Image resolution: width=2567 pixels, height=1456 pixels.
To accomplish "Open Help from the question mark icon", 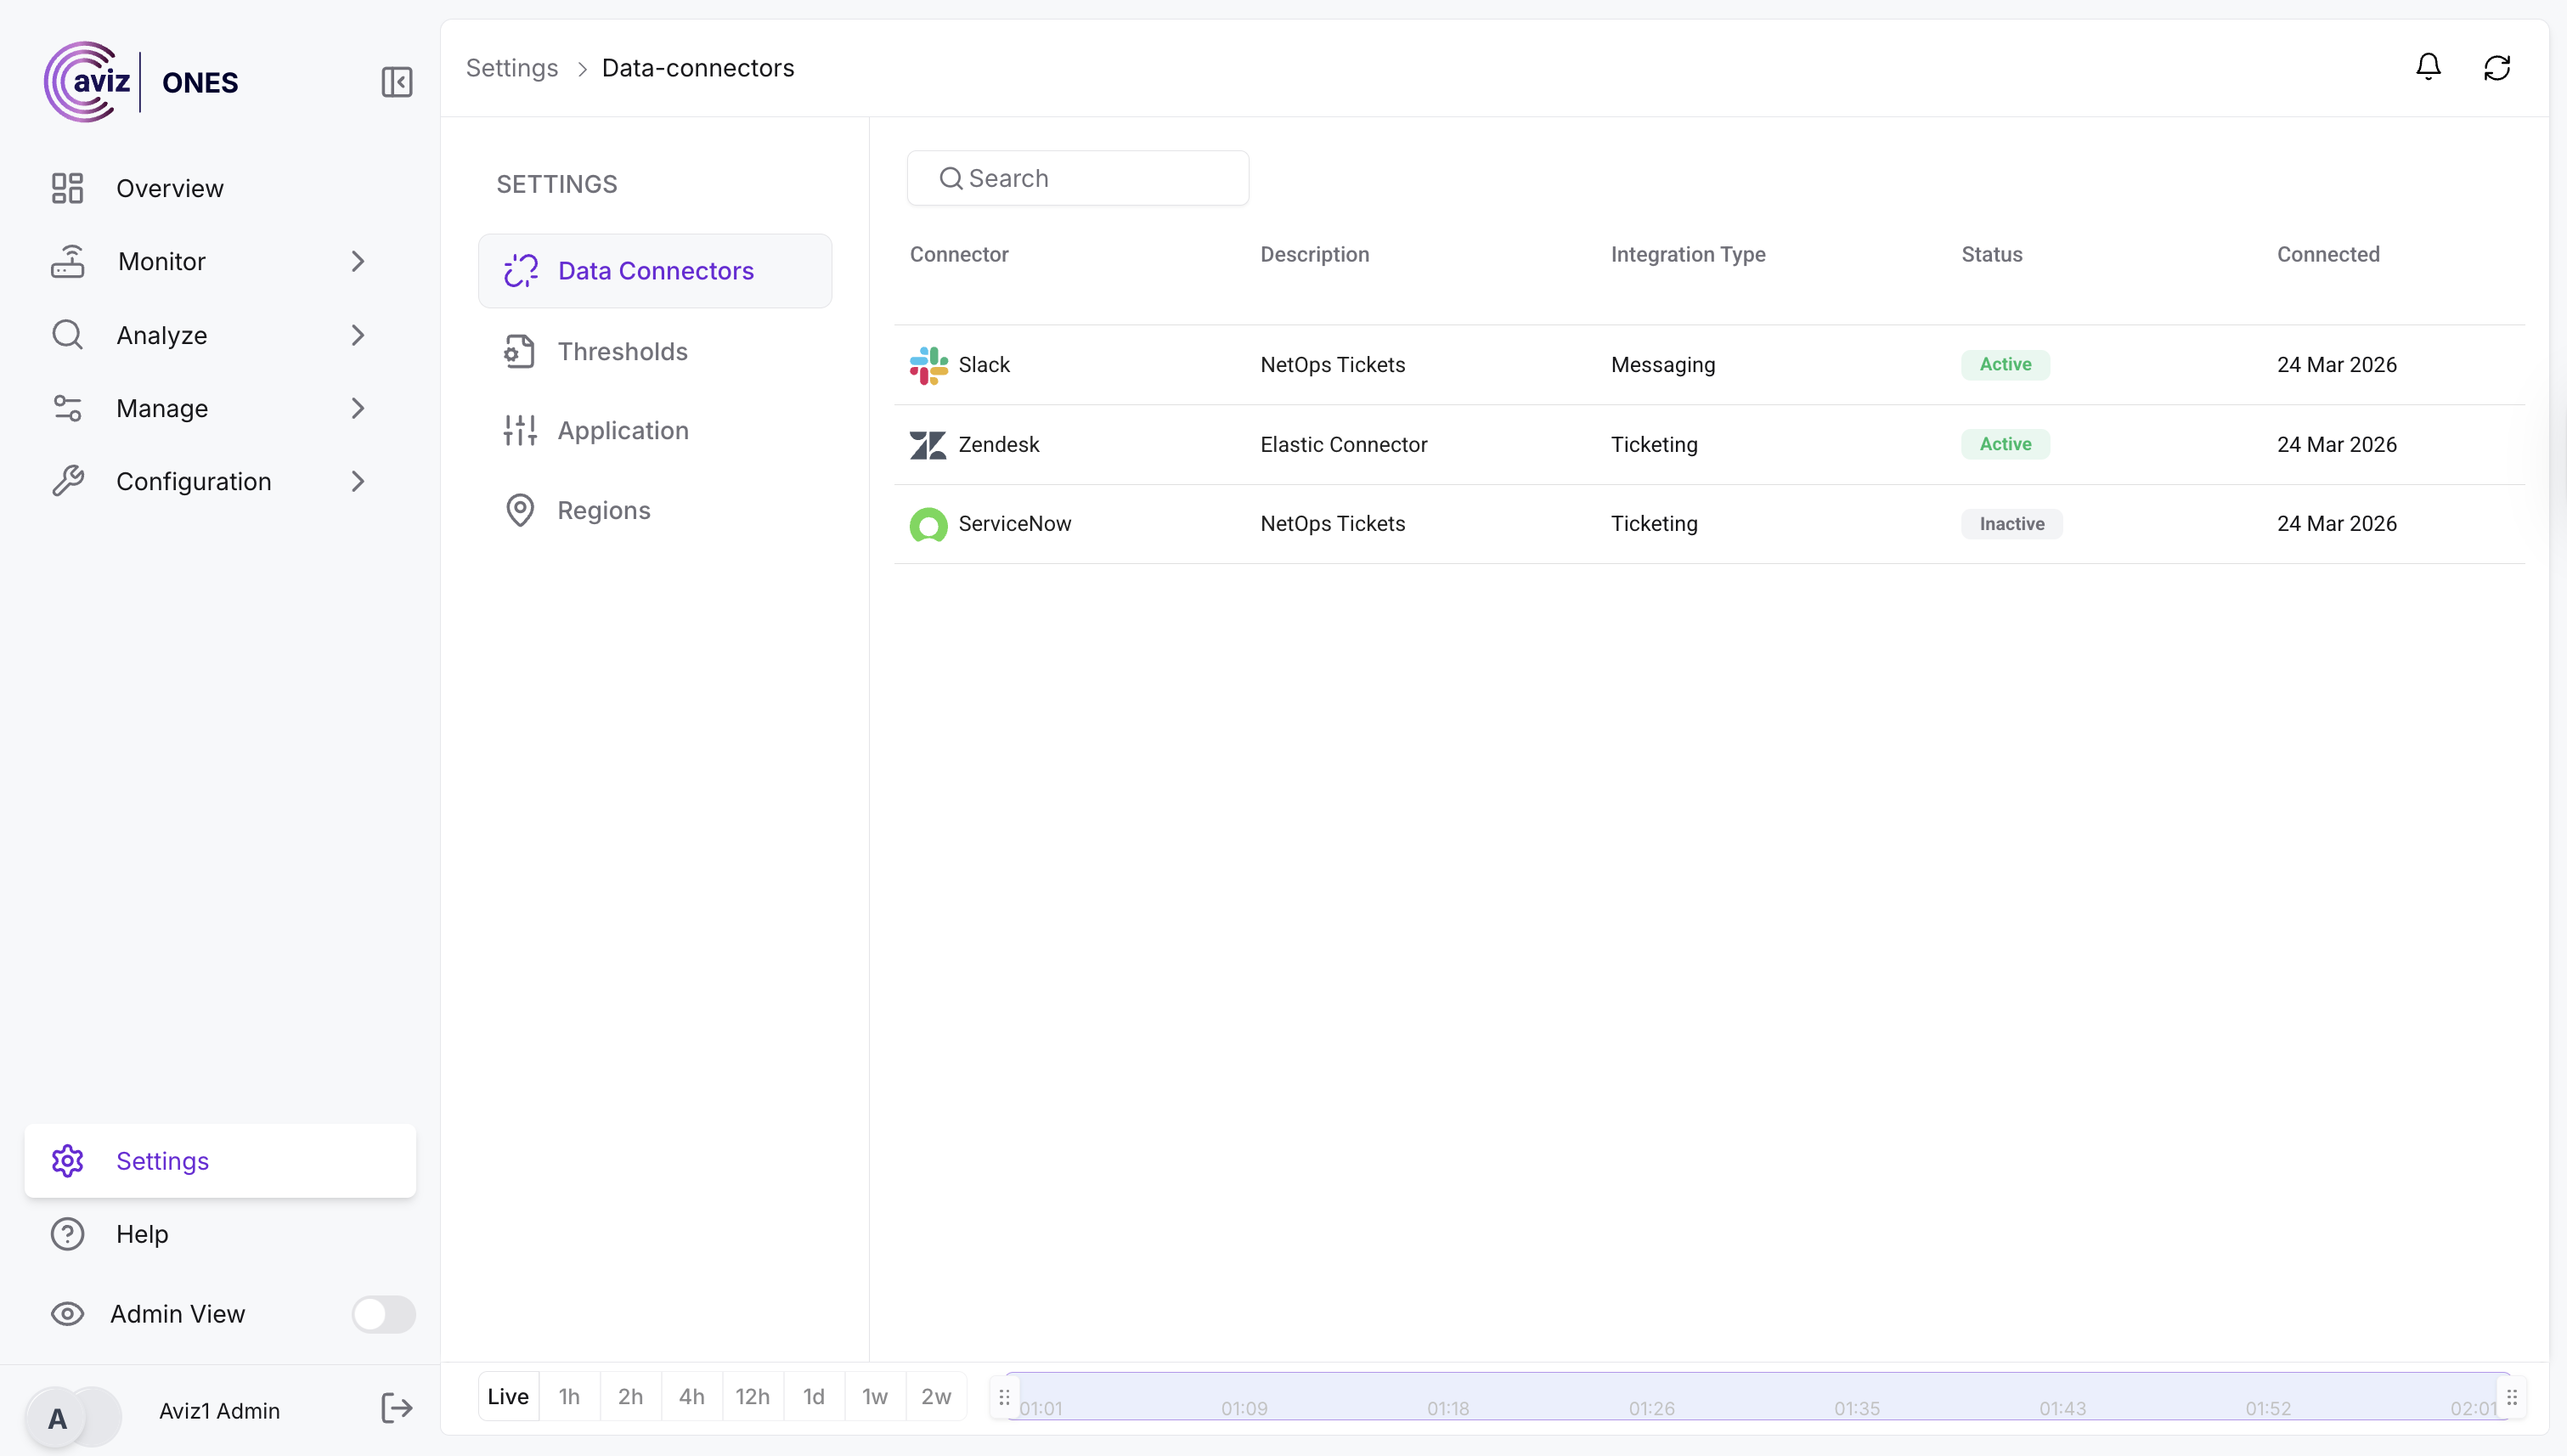I will tap(68, 1234).
